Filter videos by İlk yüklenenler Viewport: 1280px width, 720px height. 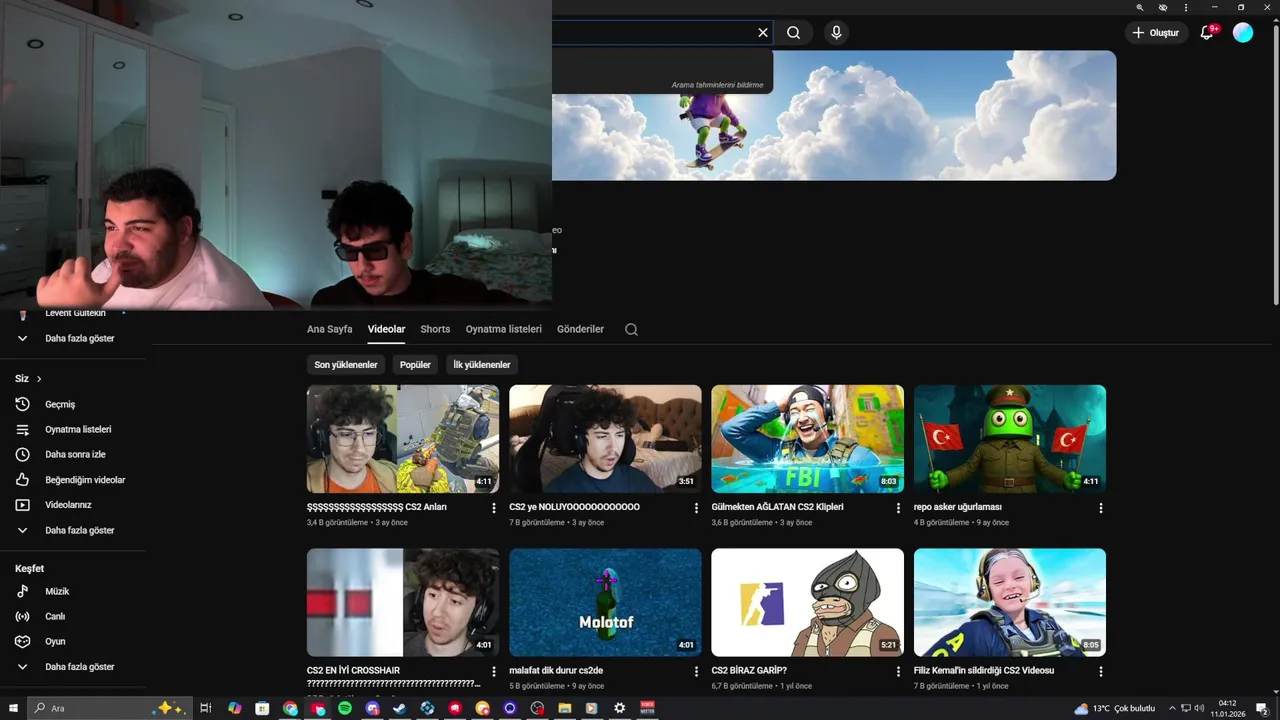click(x=482, y=365)
